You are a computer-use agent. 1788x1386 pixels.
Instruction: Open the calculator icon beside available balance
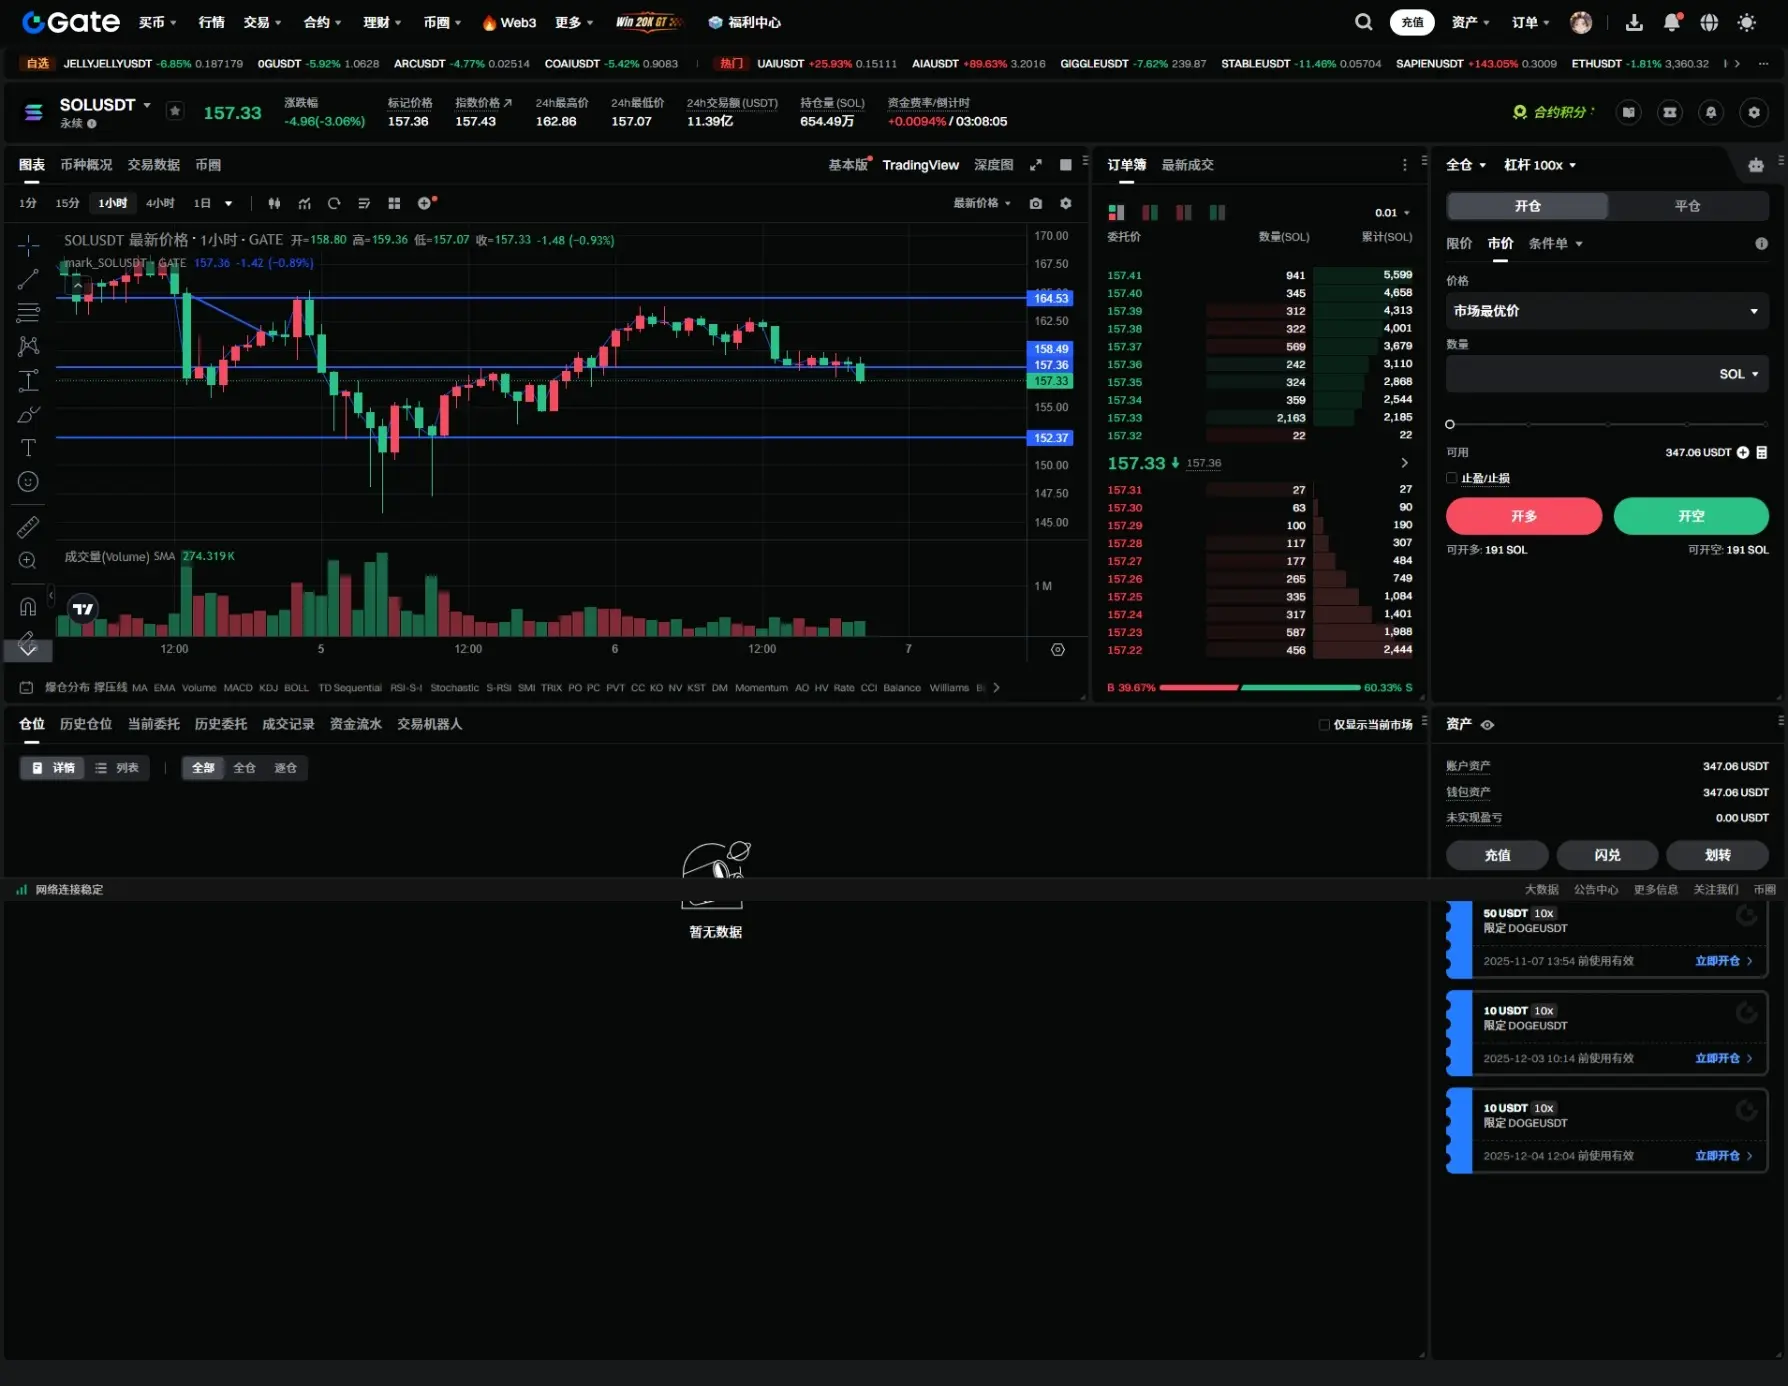[x=1762, y=452]
